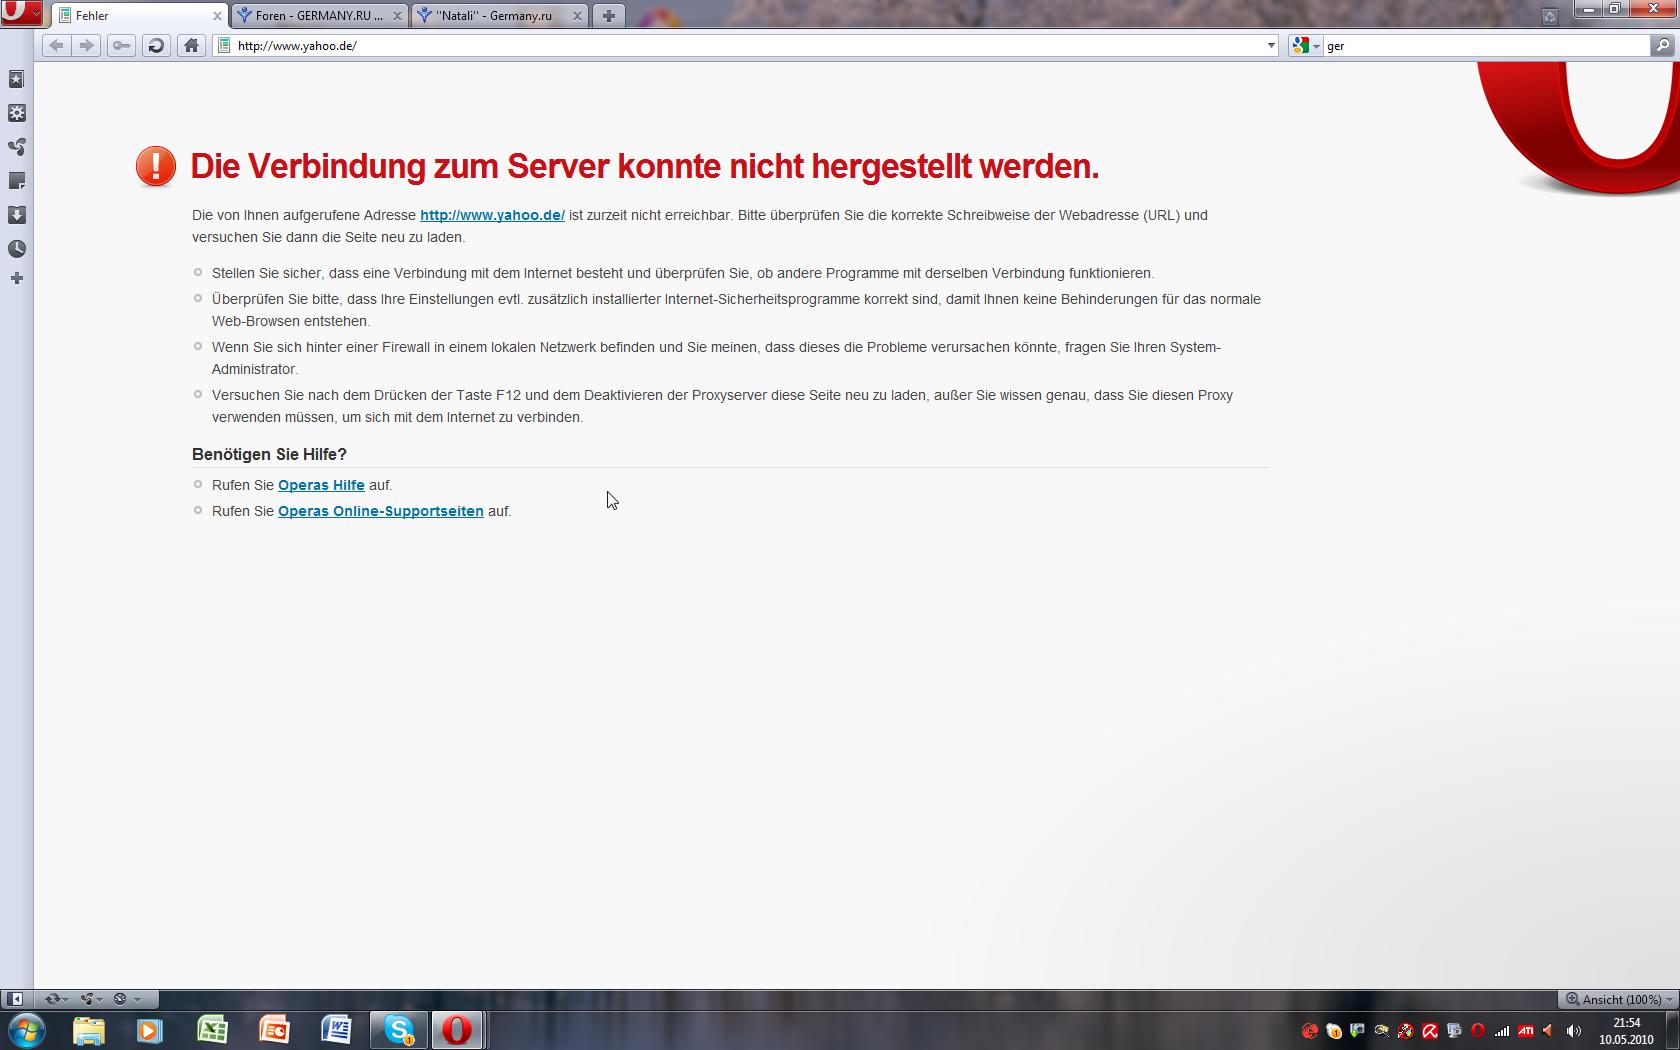Follow the http://www.yahoo.de/ link
Screen dimensions: 1680x1050
(x=492, y=215)
